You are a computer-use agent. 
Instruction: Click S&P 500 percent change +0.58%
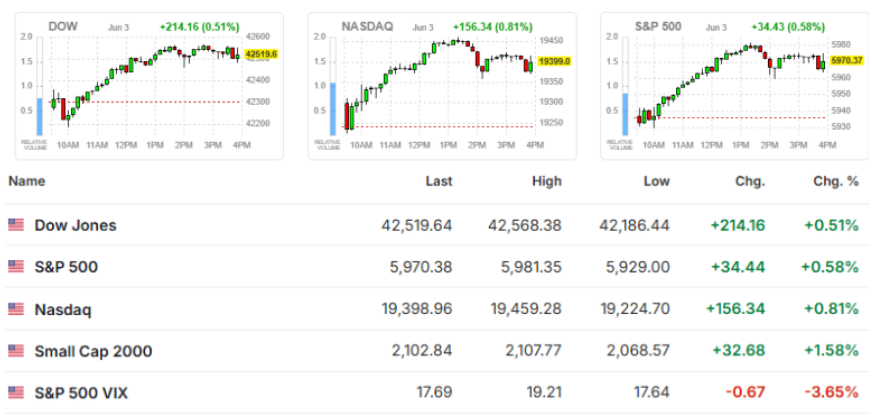tap(830, 267)
